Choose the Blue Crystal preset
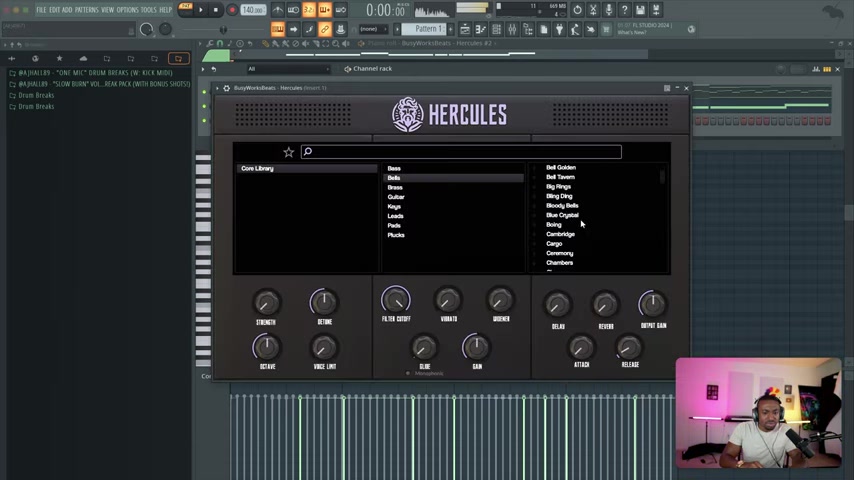This screenshot has height=480, width=854. click(562, 215)
